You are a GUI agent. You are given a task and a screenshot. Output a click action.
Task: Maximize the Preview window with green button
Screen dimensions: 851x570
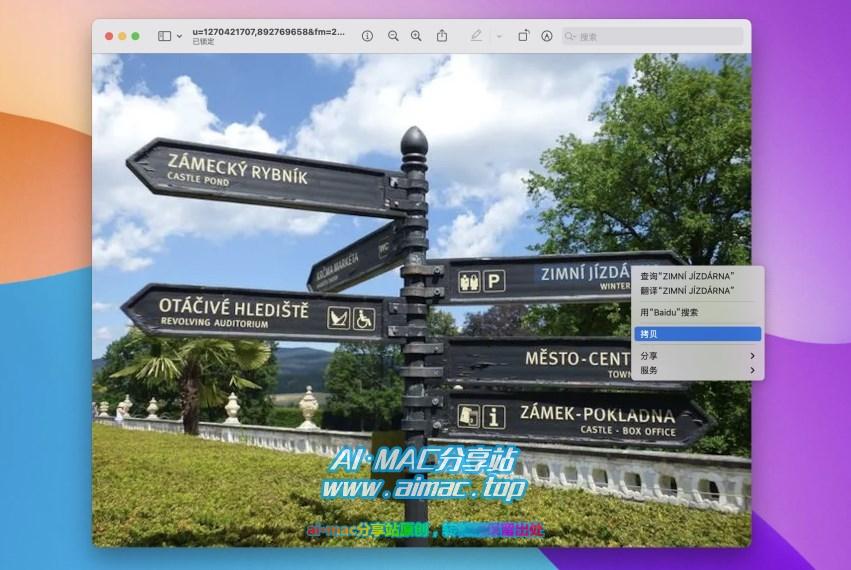[x=135, y=36]
